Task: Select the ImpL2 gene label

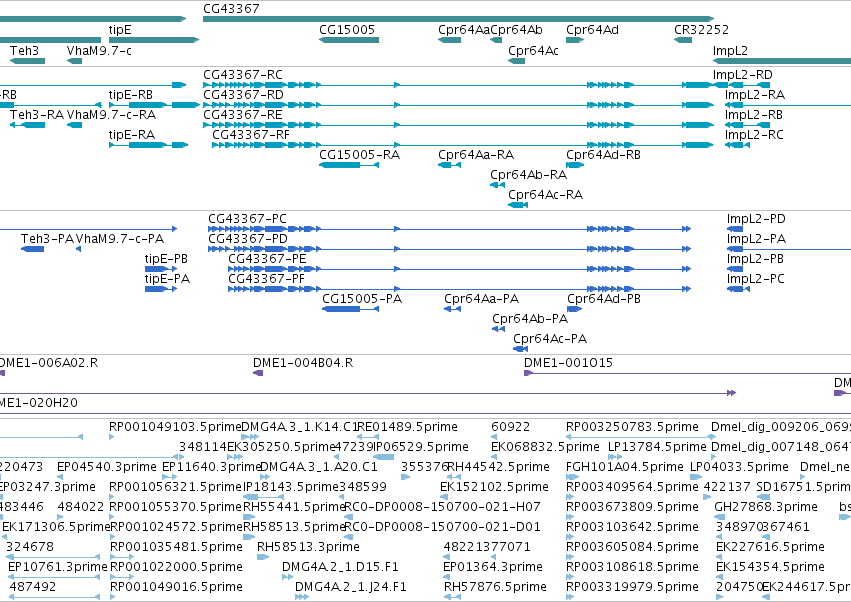Action: coord(730,51)
